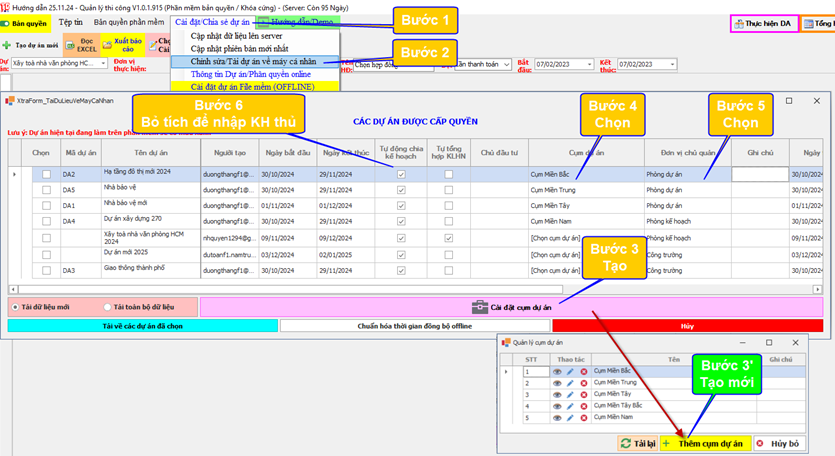
Task: Click the Tạo dự án mới plus icon
Action: click(7, 45)
